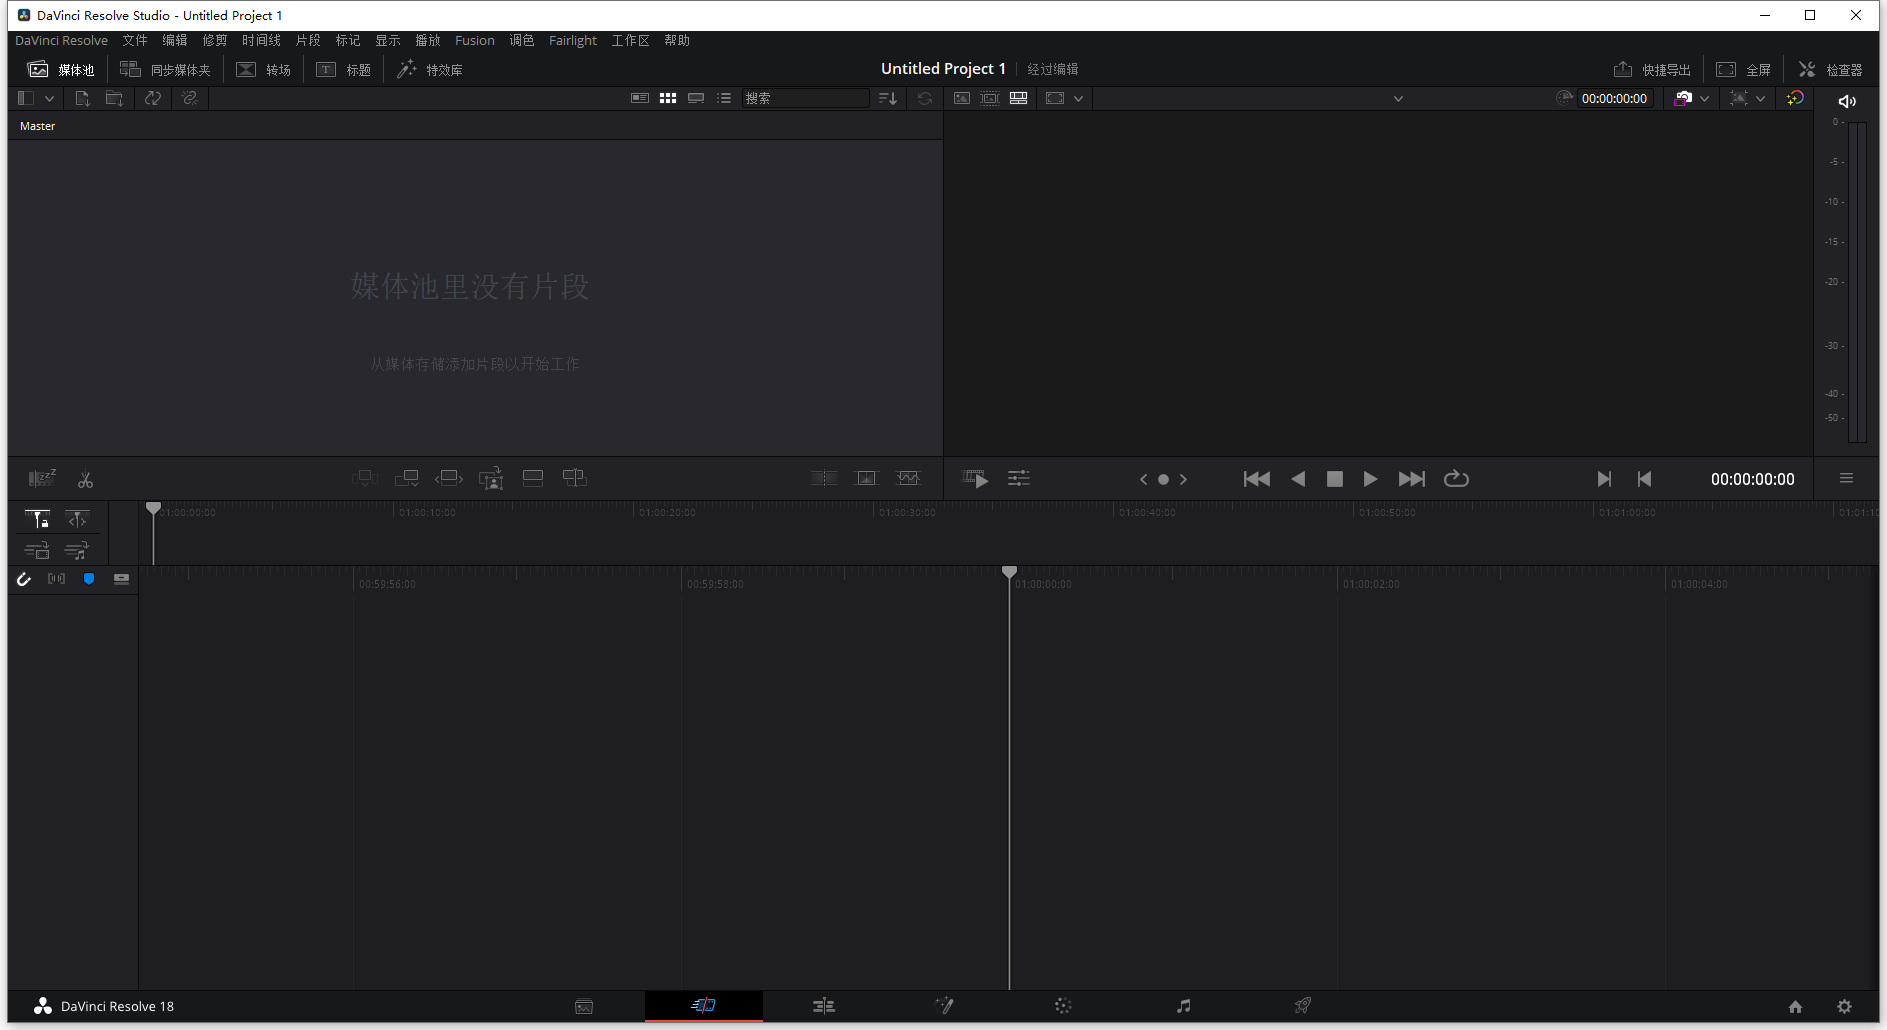Open the viewer clip name dropdown
This screenshot has height=1030, width=1887.
pyautogui.click(x=1398, y=98)
